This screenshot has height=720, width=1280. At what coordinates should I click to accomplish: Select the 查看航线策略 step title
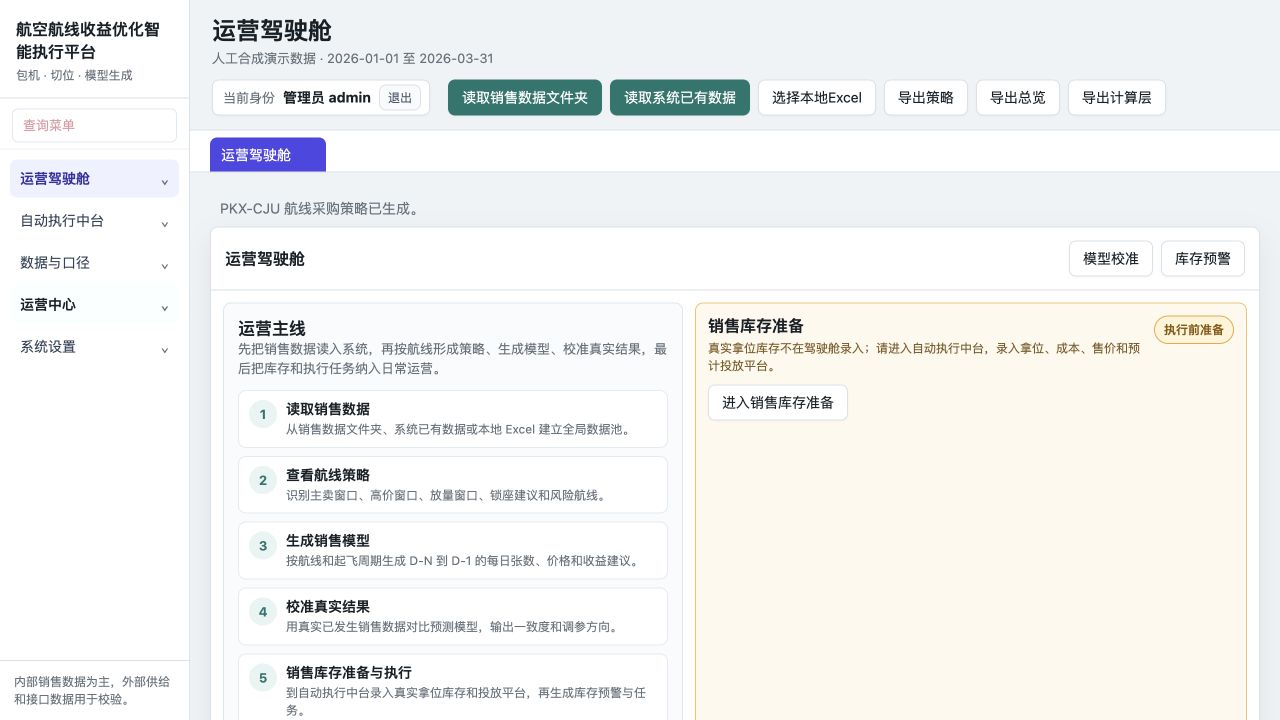tap(328, 475)
